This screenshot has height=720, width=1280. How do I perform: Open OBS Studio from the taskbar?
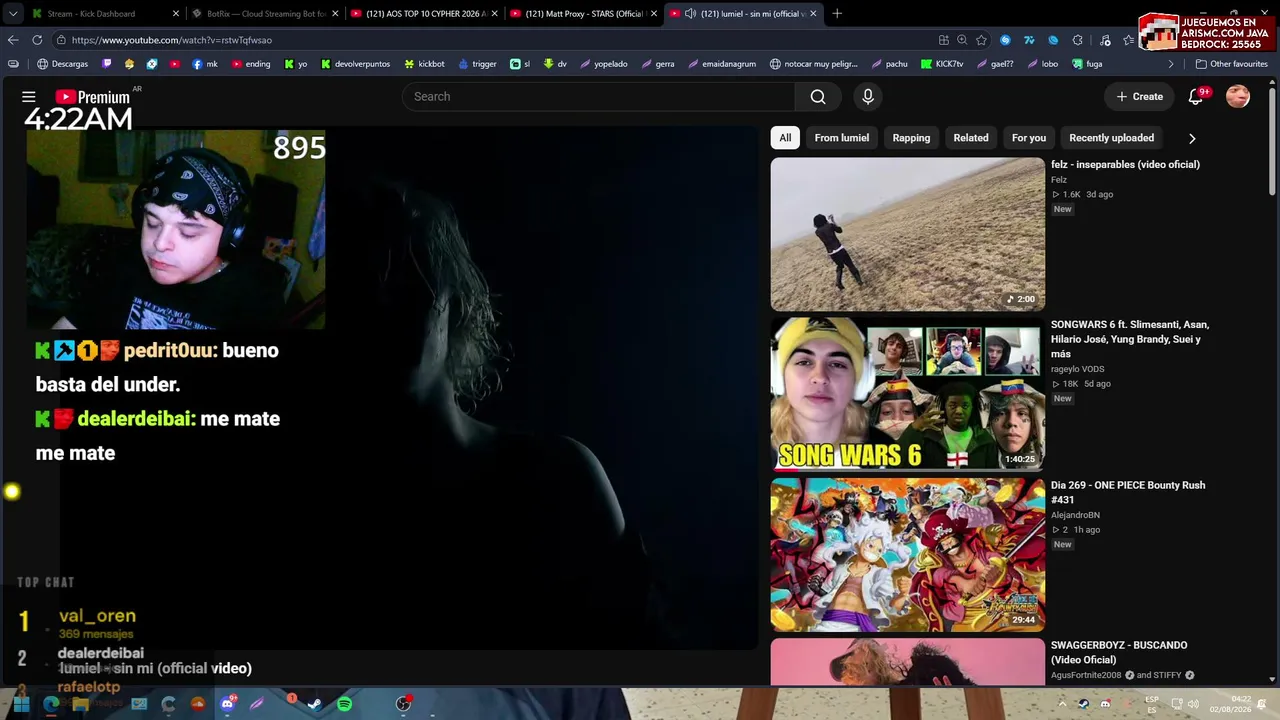(x=403, y=704)
